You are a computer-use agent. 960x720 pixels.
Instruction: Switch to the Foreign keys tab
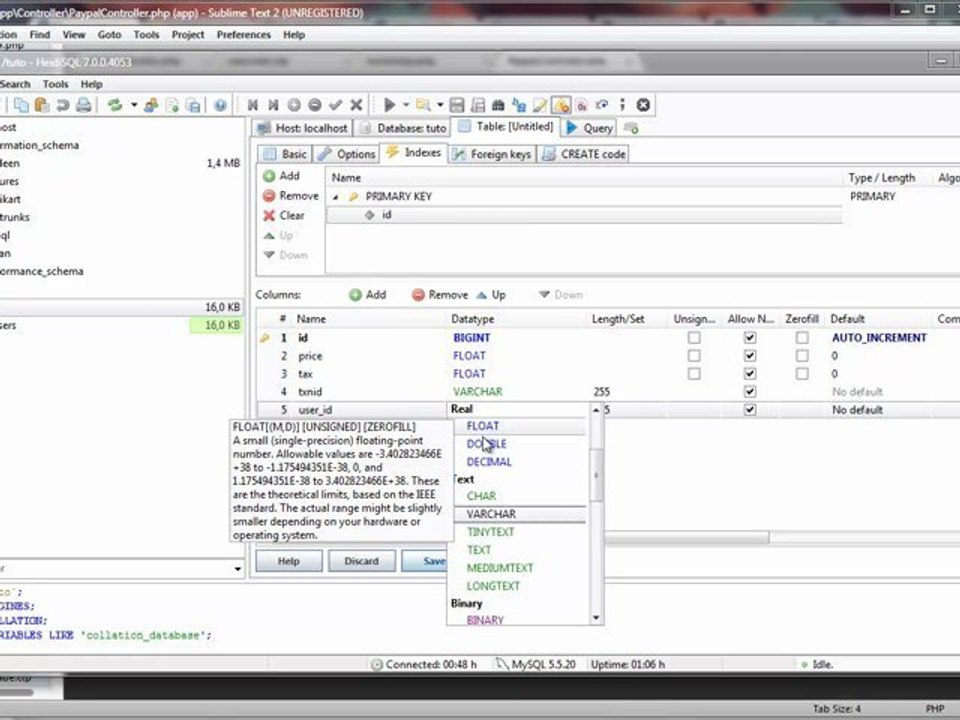tap(492, 154)
